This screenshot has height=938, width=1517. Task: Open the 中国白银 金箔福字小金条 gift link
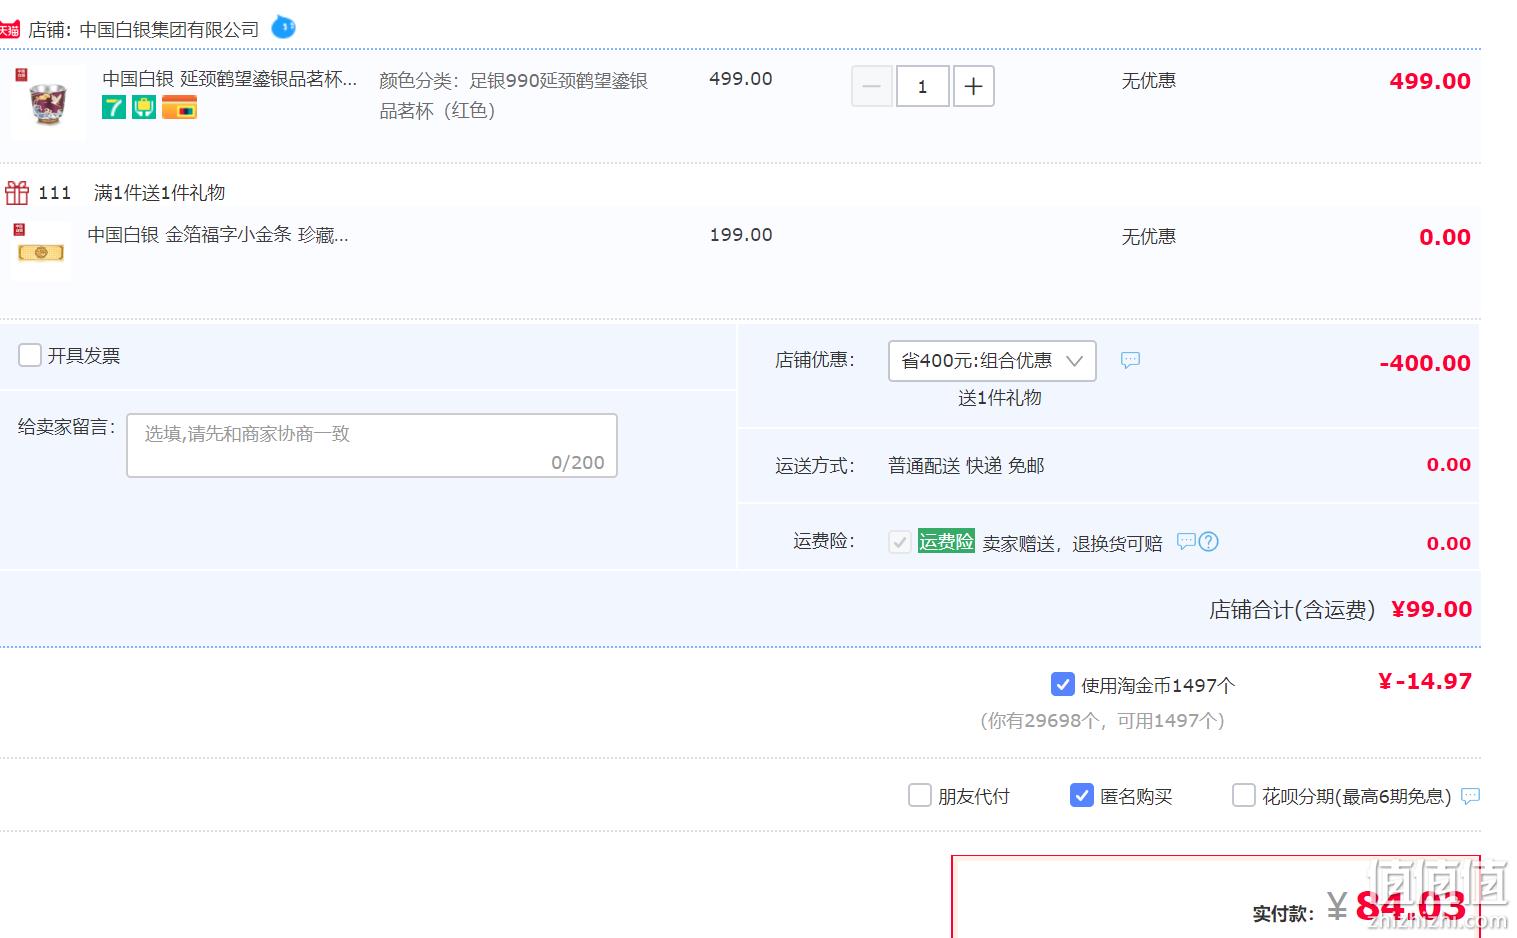point(218,235)
